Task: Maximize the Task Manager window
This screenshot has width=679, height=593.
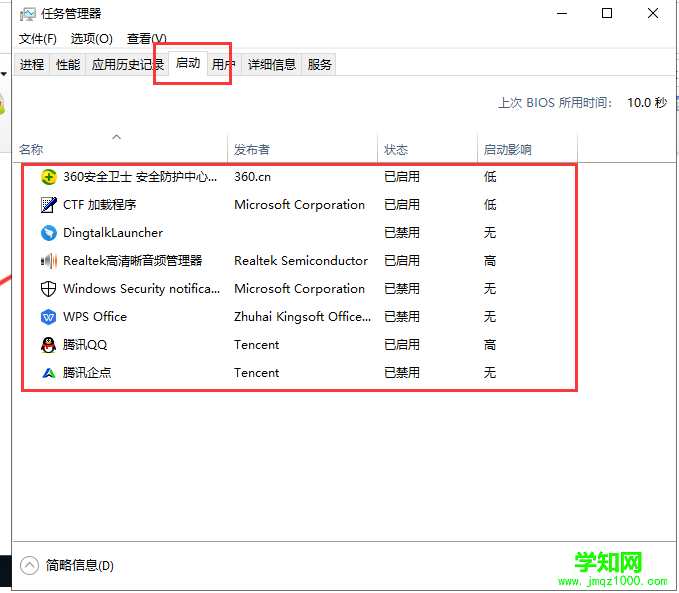Action: [607, 13]
